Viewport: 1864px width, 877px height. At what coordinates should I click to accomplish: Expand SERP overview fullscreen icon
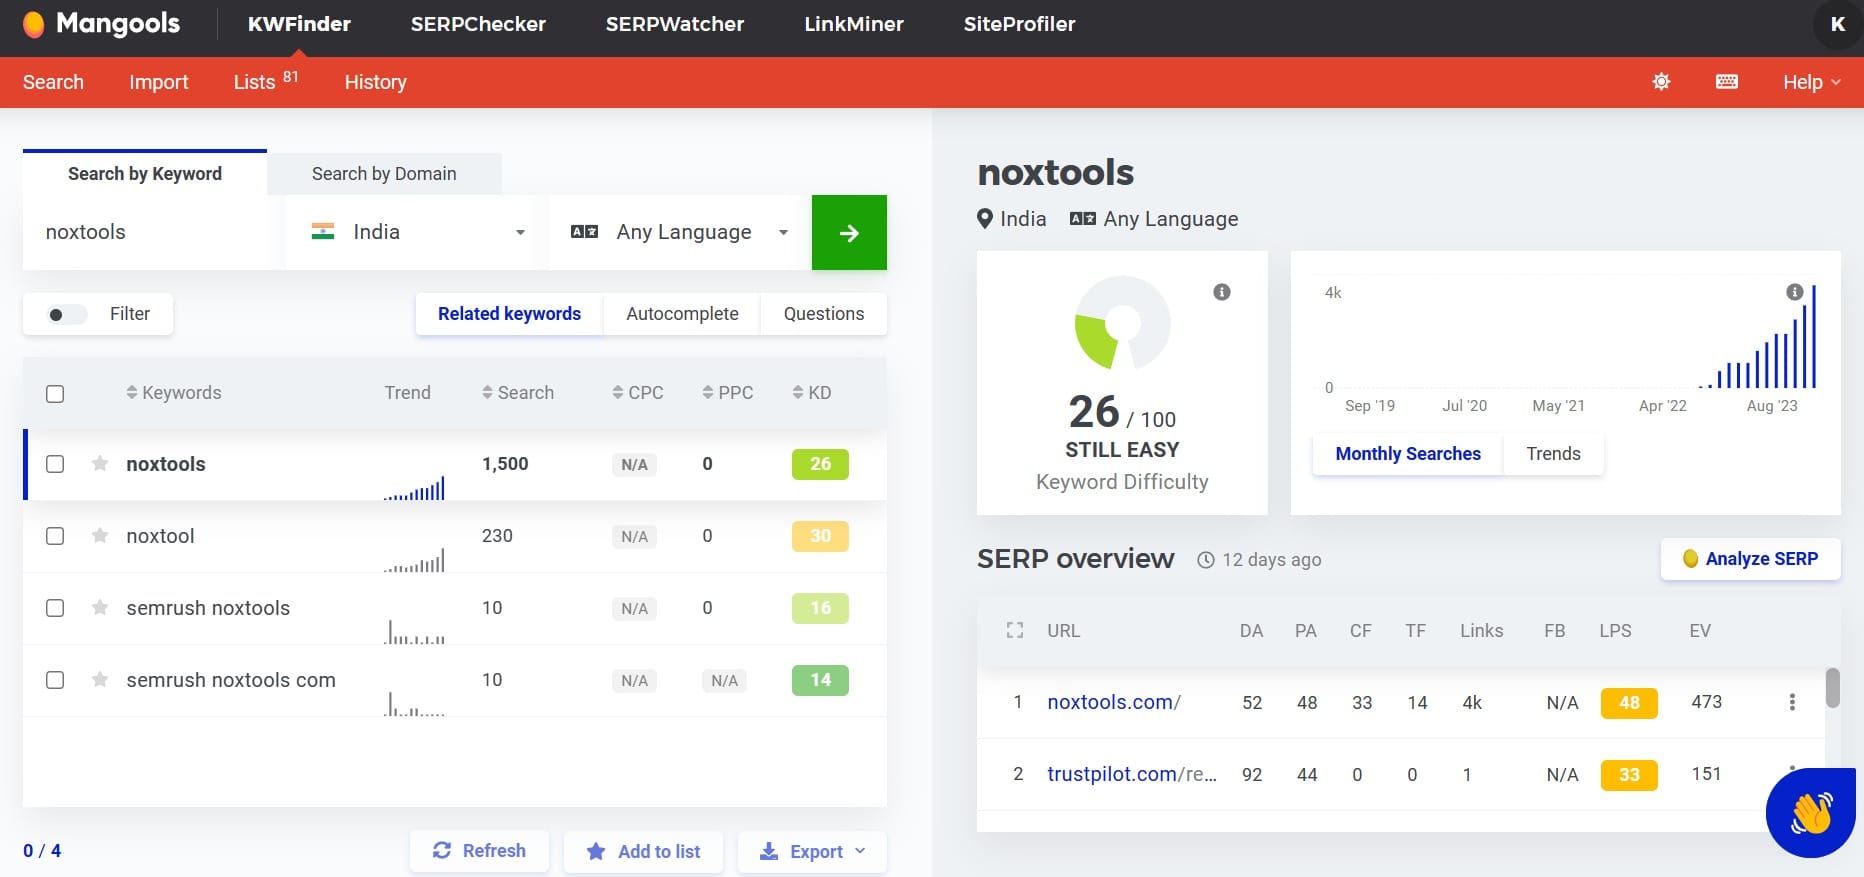1014,631
